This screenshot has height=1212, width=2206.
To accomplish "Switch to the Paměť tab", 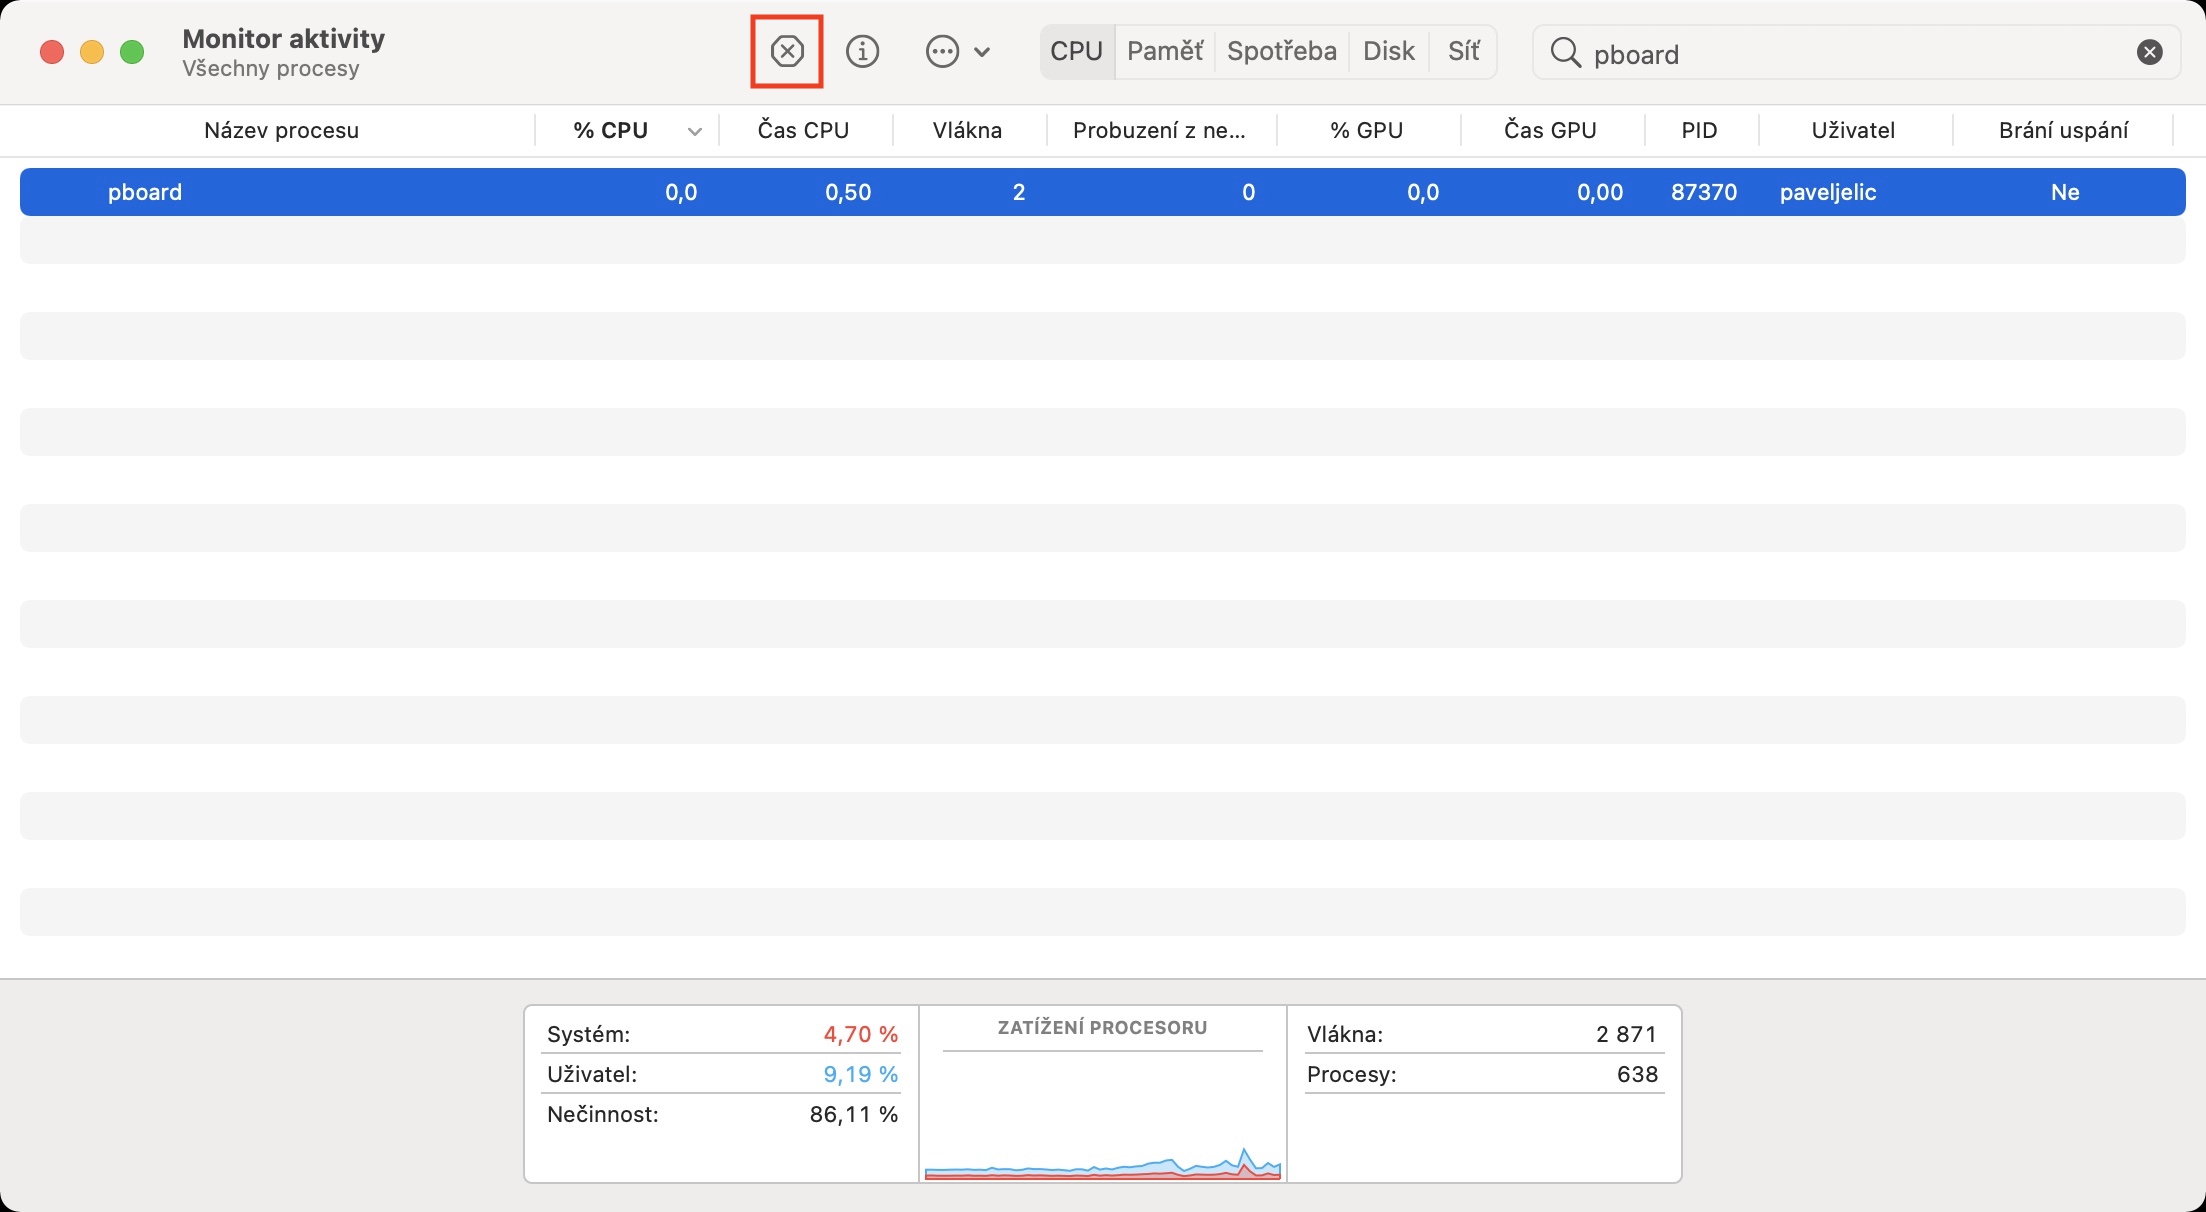I will (x=1164, y=51).
